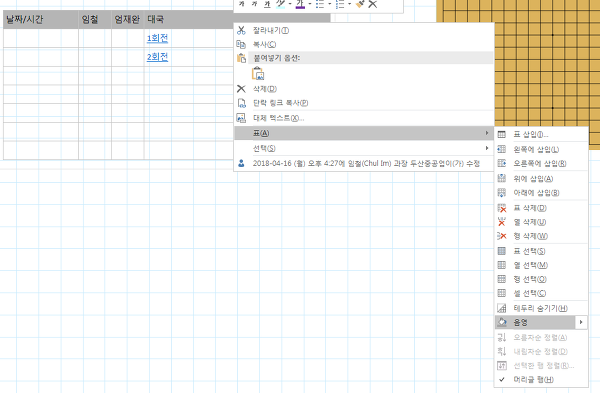This screenshot has width=600, height=393.
Task: Open the highlight color dropdown arrow
Action: click(x=290, y=4)
